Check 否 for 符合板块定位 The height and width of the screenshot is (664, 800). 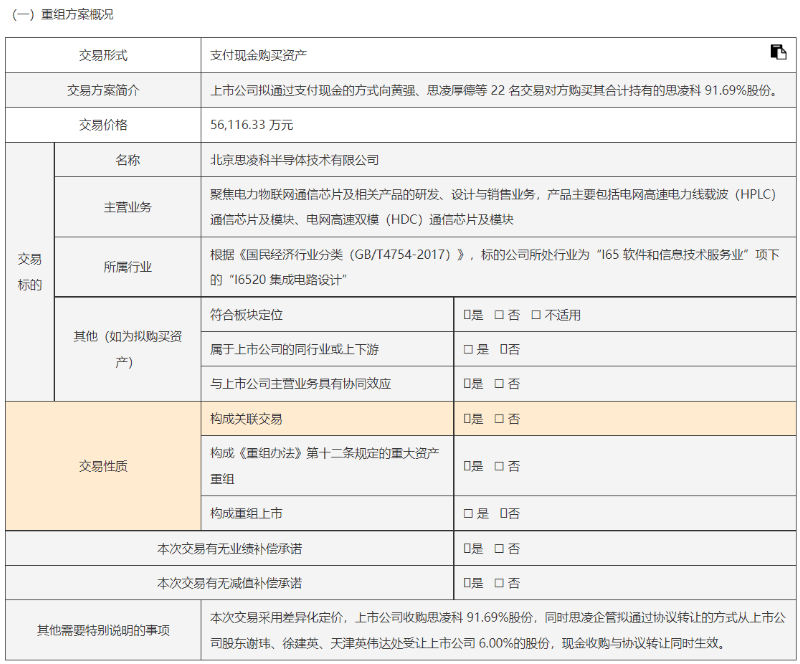(x=499, y=315)
